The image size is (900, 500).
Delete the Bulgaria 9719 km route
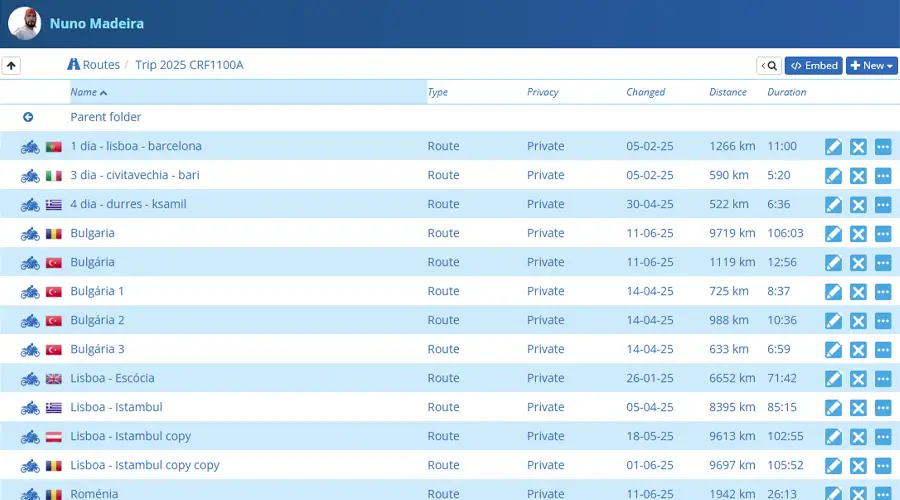(858, 234)
